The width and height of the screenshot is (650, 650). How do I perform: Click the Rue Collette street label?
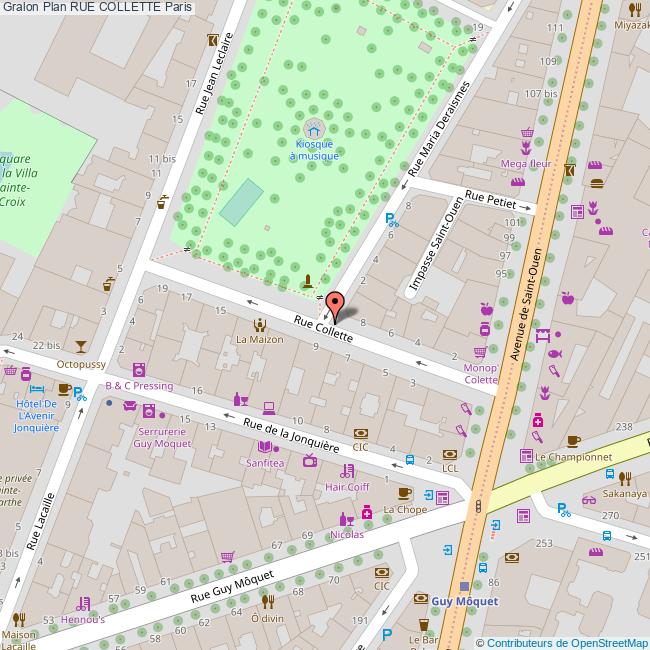pyautogui.click(x=323, y=329)
